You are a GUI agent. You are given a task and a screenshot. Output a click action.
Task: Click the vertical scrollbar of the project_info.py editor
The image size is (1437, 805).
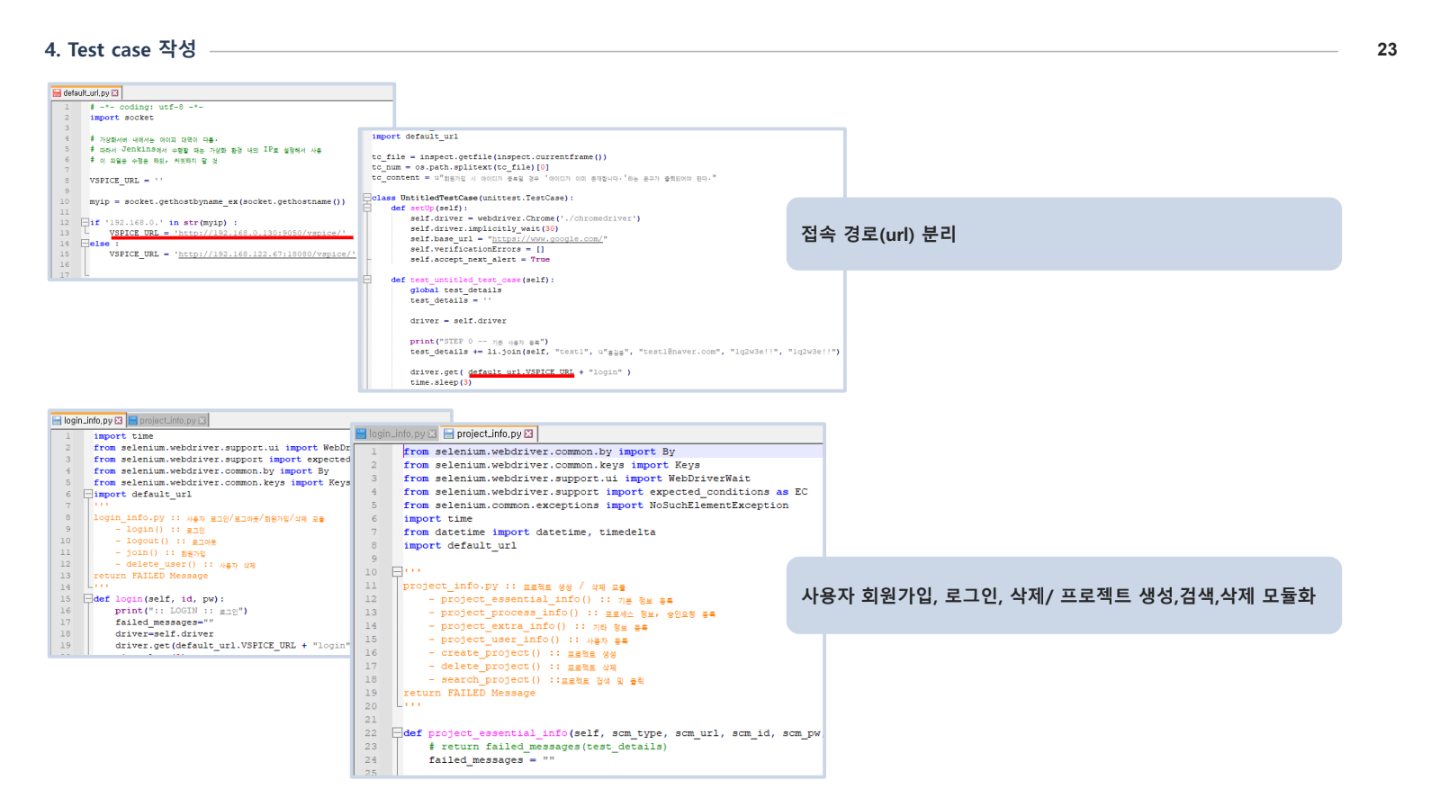[818, 600]
